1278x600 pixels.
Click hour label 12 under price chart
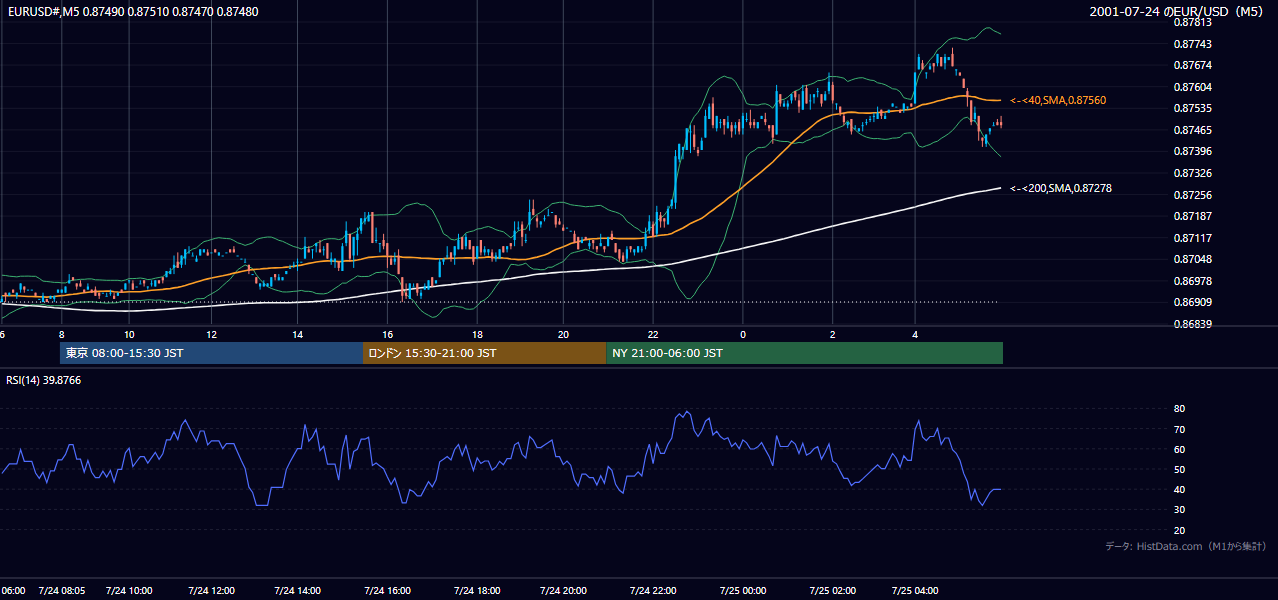tap(212, 335)
